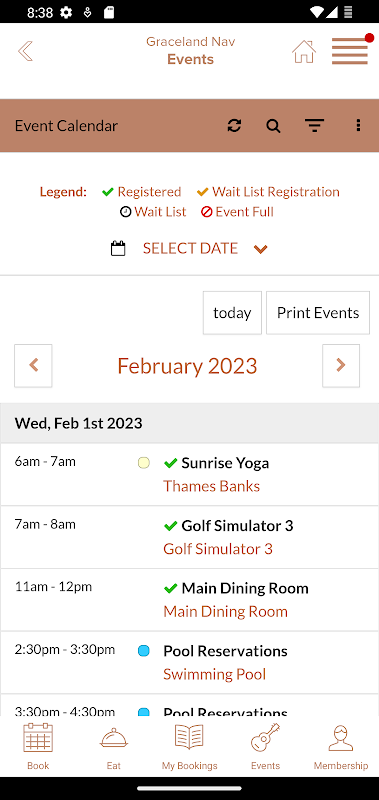Open the event filter icon
The height and width of the screenshot is (800, 379).
click(x=314, y=126)
